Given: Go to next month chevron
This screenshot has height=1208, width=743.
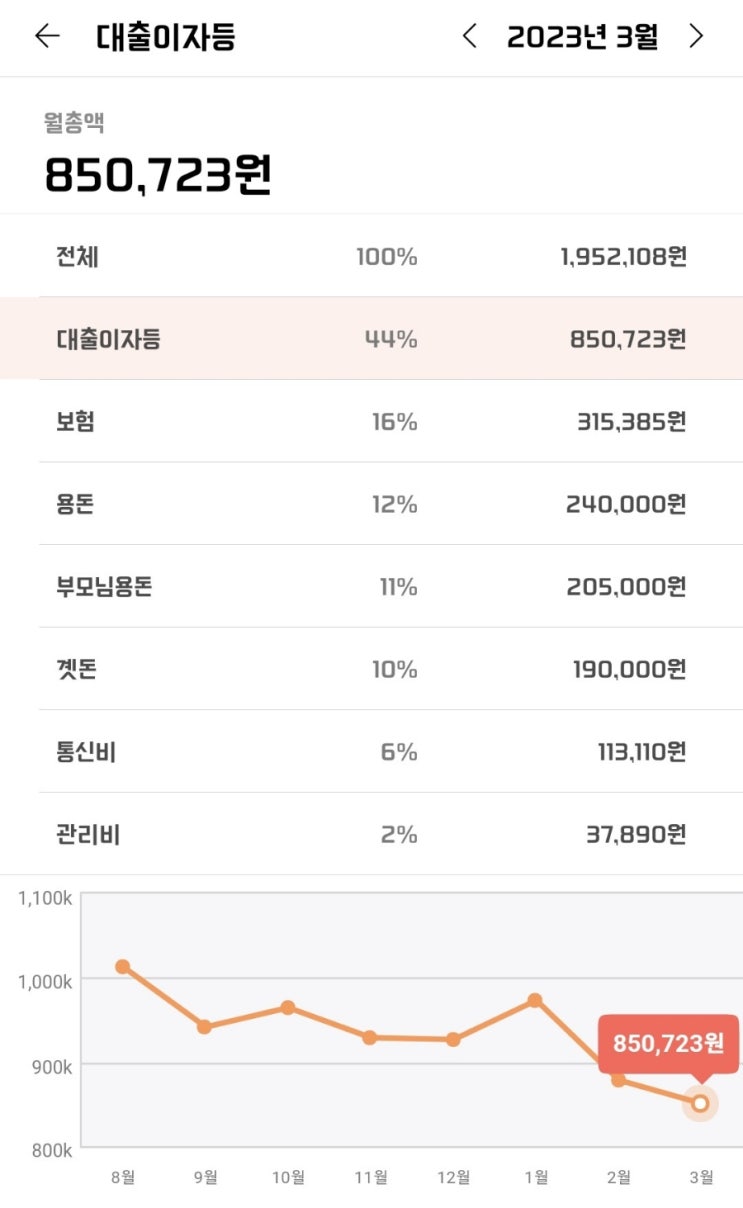Looking at the screenshot, I should (x=697, y=37).
